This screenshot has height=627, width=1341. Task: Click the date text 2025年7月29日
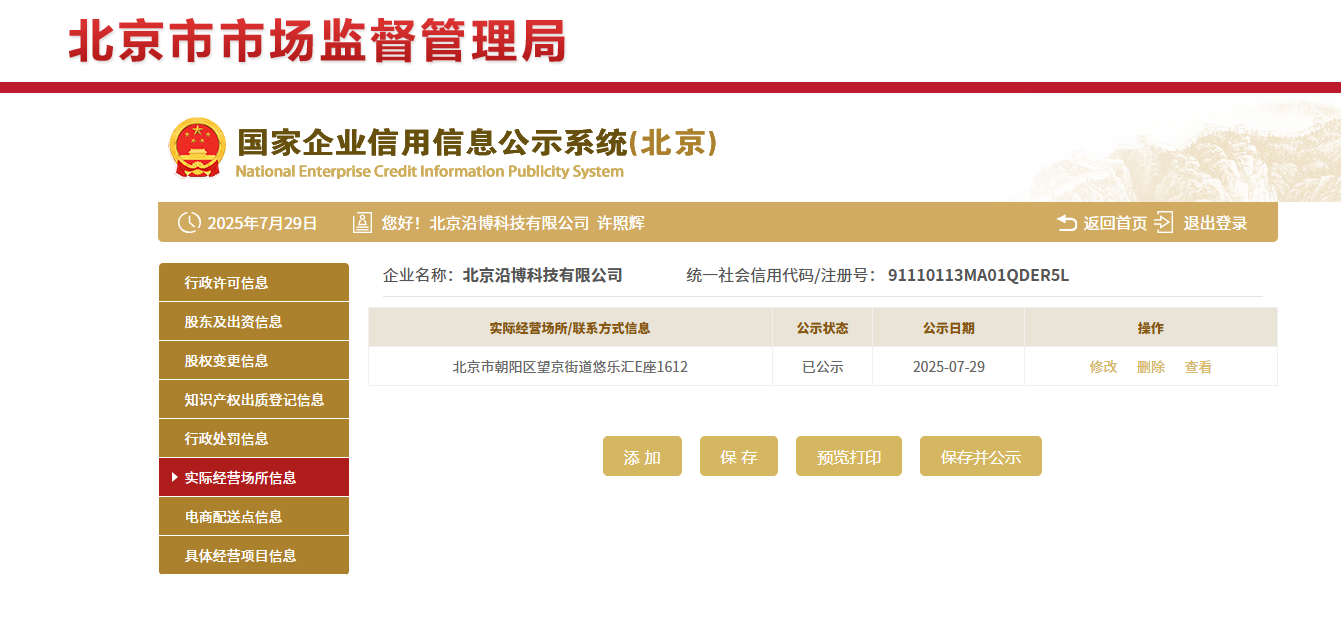tap(262, 223)
